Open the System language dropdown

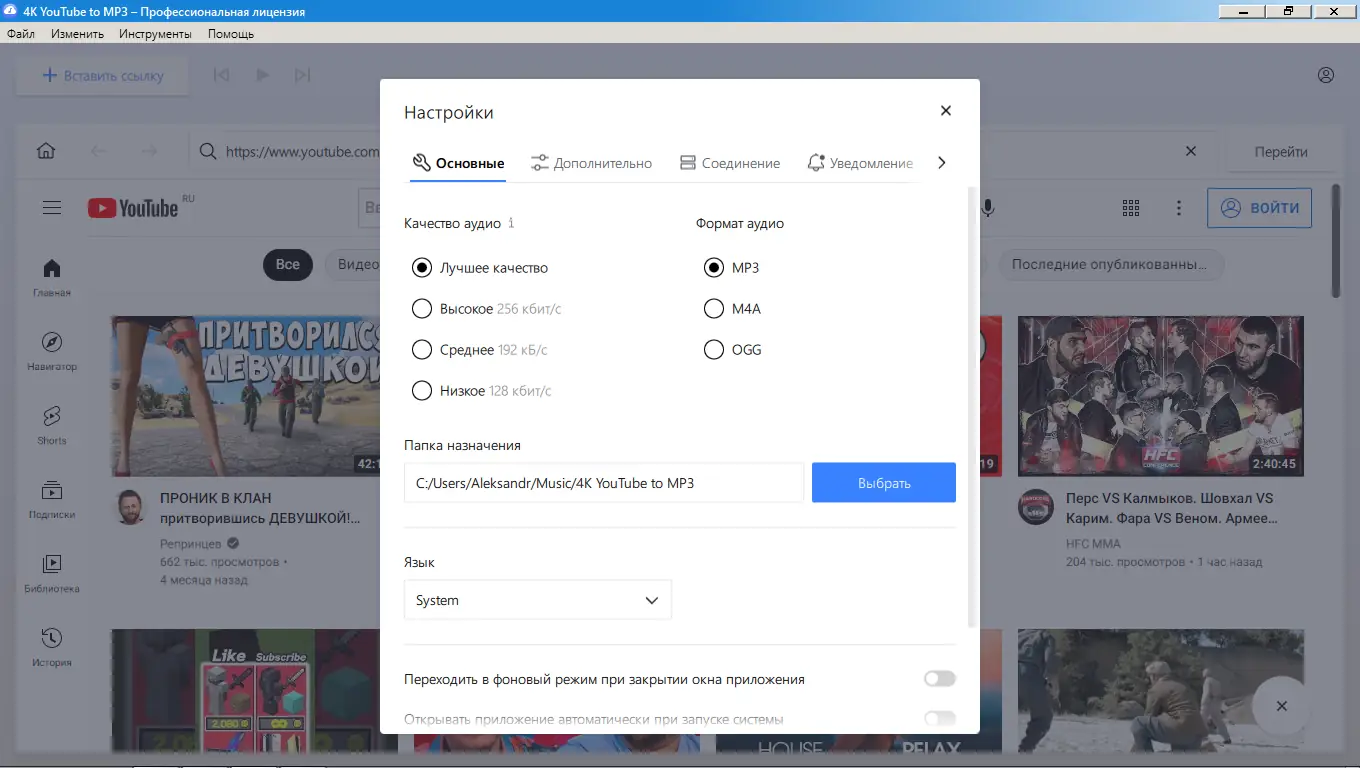pyautogui.click(x=537, y=600)
